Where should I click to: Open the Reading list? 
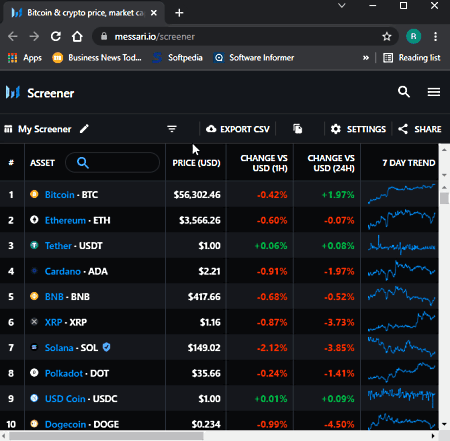pos(412,58)
